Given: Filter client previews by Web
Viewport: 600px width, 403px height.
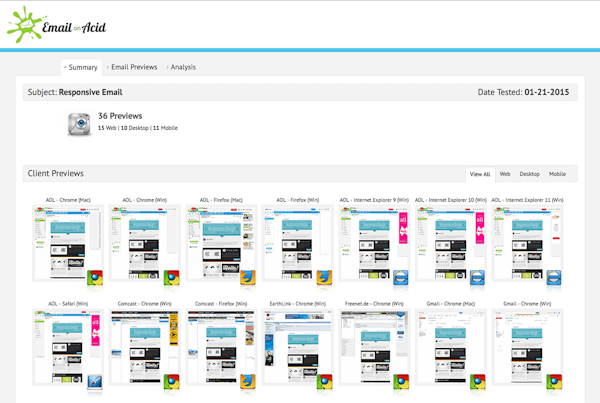Looking at the screenshot, I should pyautogui.click(x=505, y=174).
